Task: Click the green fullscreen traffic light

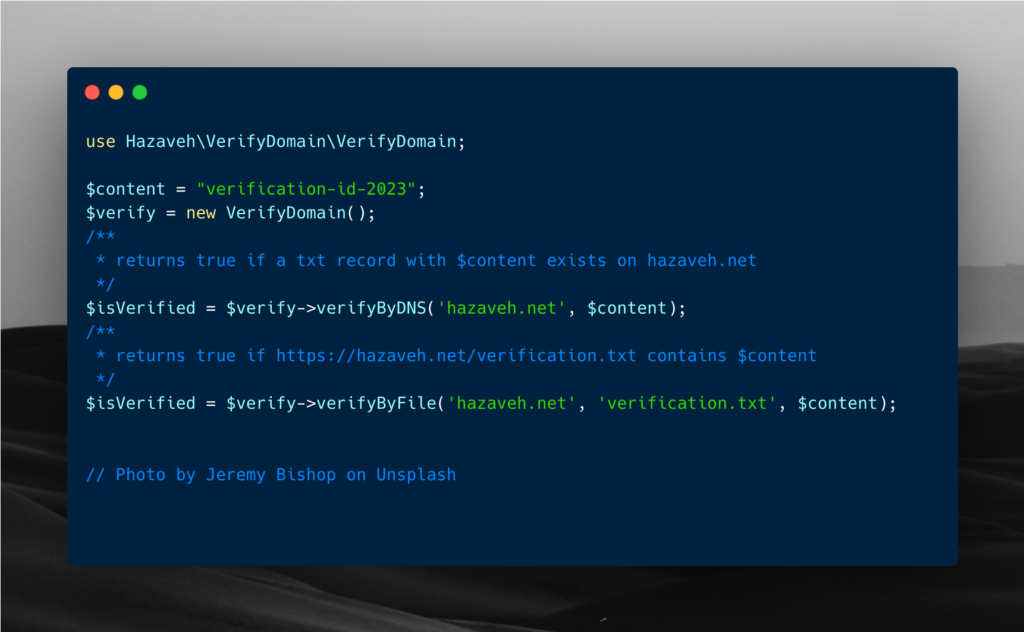Action: pos(140,91)
